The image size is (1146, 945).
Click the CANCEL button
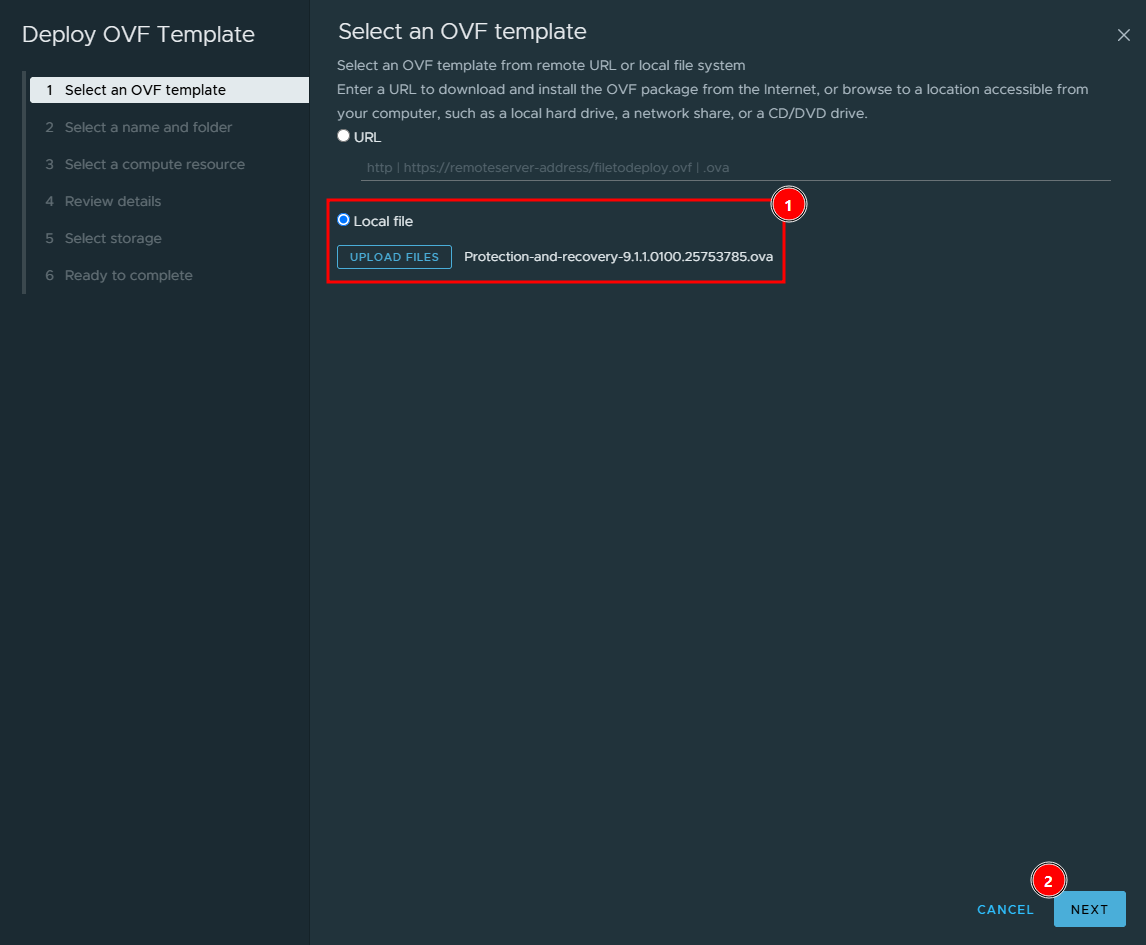(1005, 909)
